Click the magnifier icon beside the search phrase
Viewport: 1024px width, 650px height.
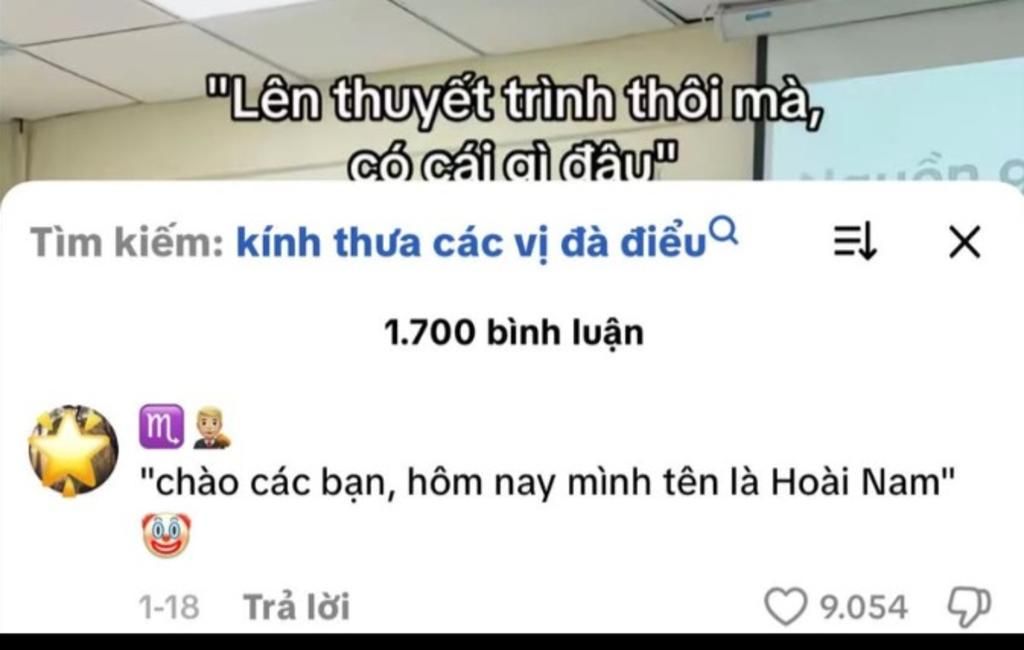tap(724, 231)
